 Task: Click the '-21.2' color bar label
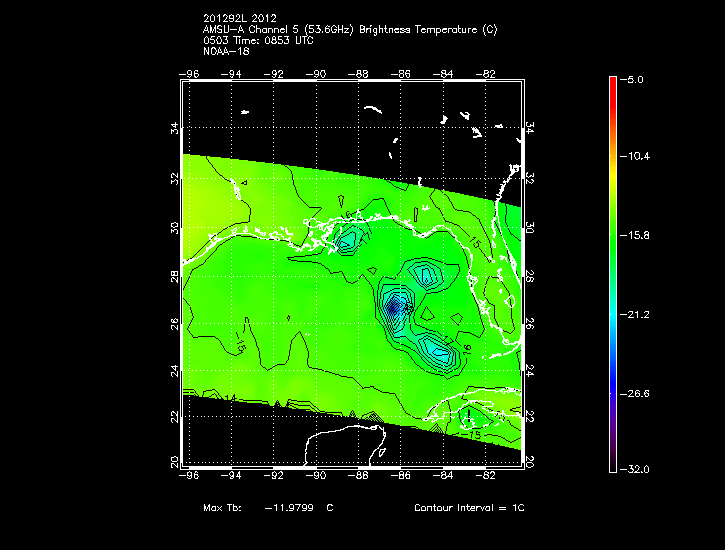(635, 315)
